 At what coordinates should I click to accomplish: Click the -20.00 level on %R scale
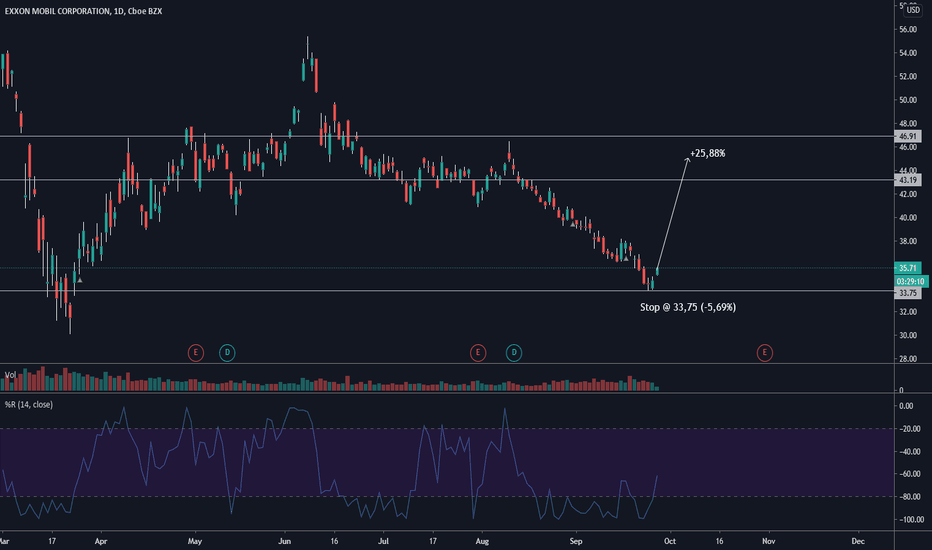pos(909,429)
